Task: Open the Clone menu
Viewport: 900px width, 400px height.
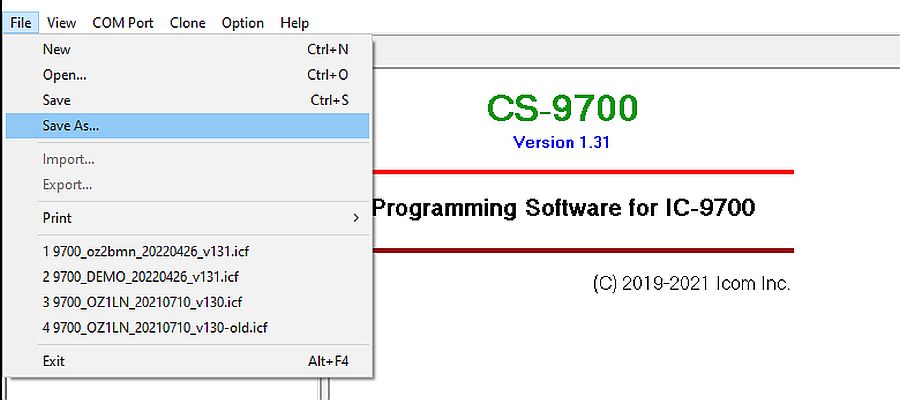Action: pos(188,23)
